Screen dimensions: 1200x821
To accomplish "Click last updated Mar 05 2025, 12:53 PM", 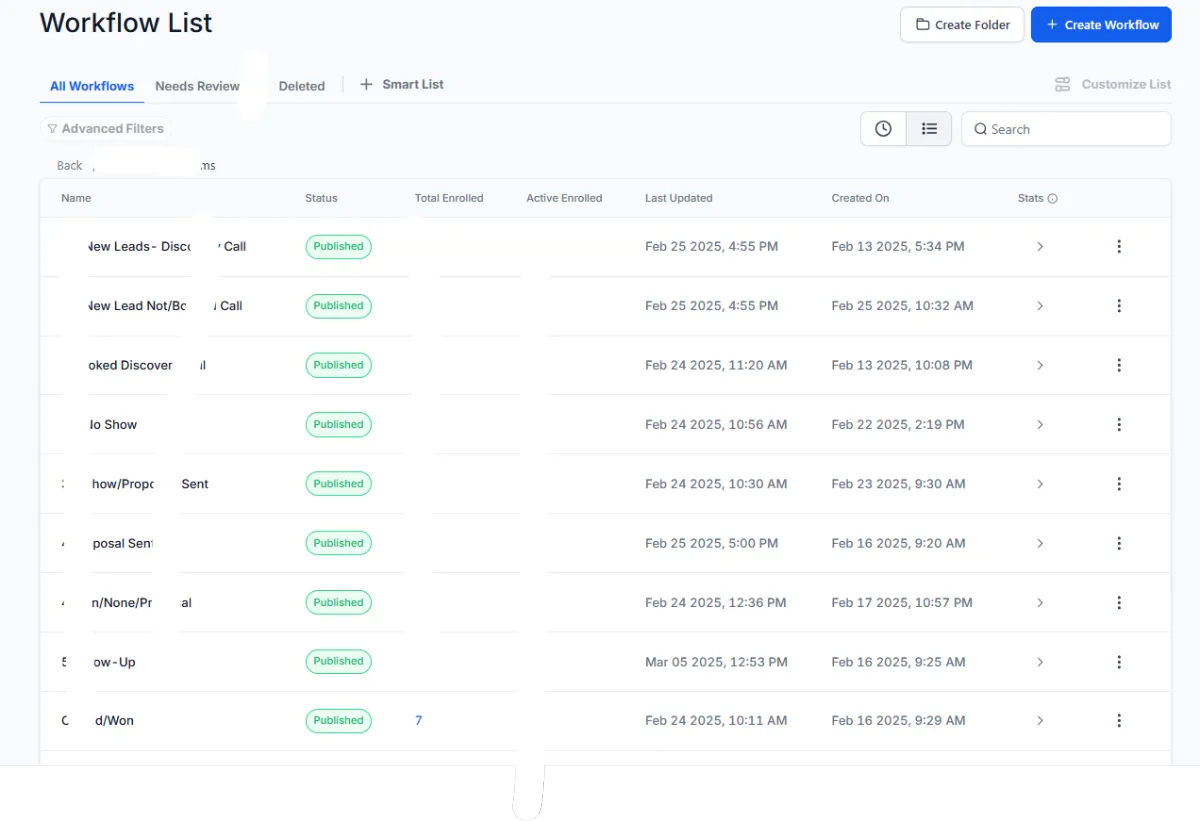I will coord(716,662).
